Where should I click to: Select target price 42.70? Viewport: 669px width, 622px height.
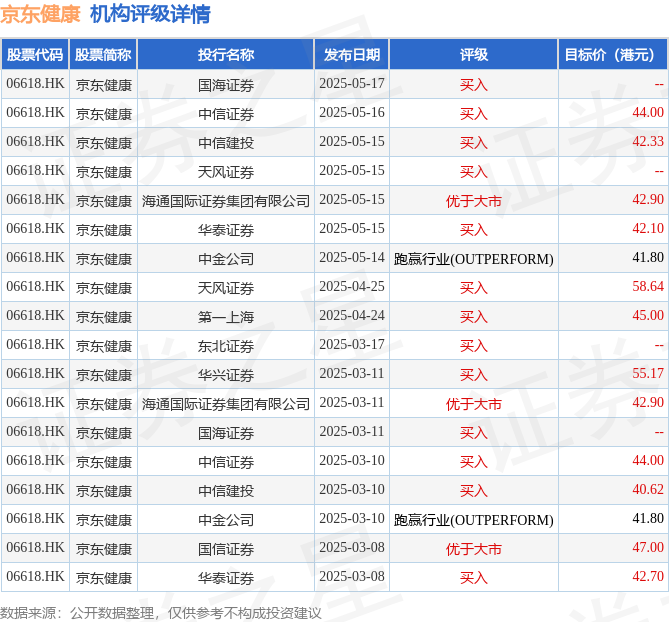pyautogui.click(x=648, y=577)
